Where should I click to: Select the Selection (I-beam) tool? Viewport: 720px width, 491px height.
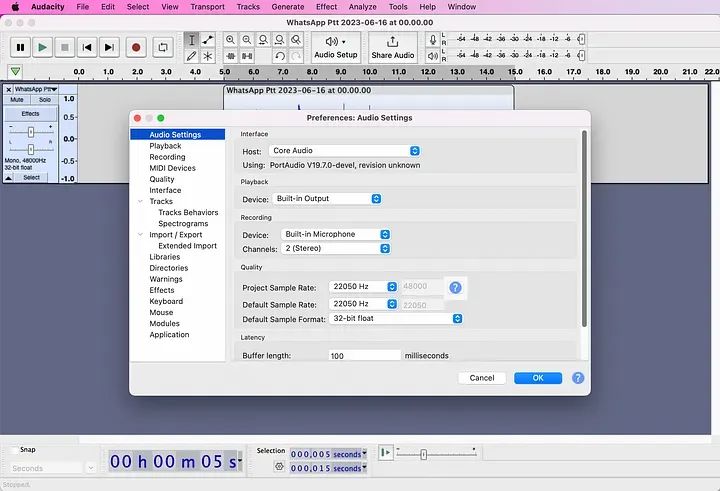point(191,40)
